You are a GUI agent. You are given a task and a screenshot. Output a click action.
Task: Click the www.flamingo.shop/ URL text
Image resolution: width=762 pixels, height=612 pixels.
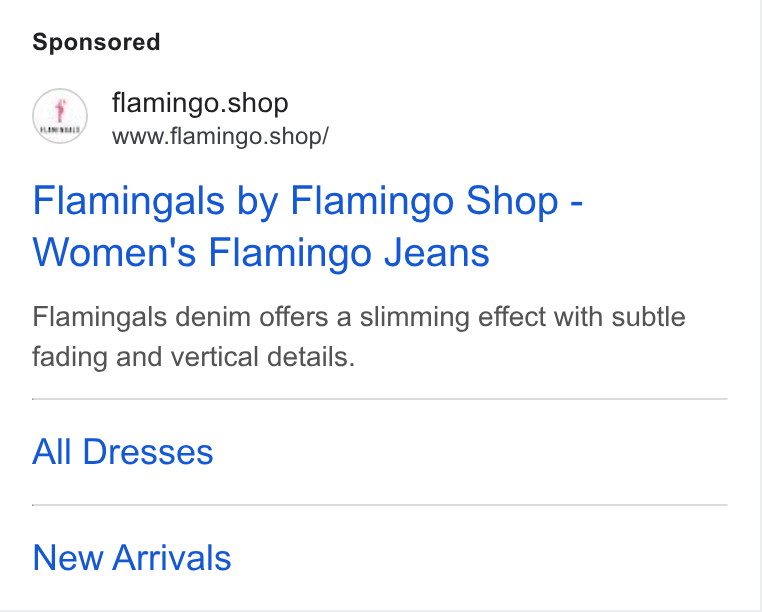click(220, 136)
